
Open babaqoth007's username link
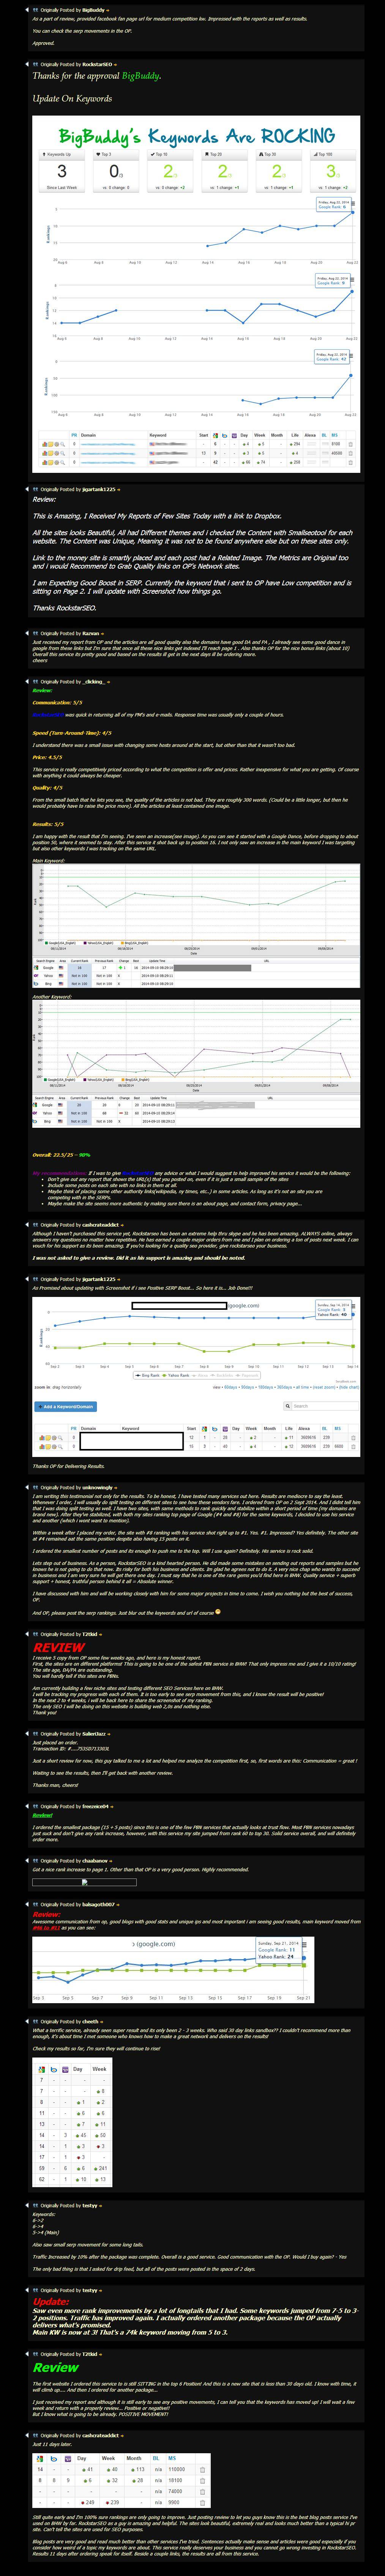pyautogui.click(x=99, y=1905)
